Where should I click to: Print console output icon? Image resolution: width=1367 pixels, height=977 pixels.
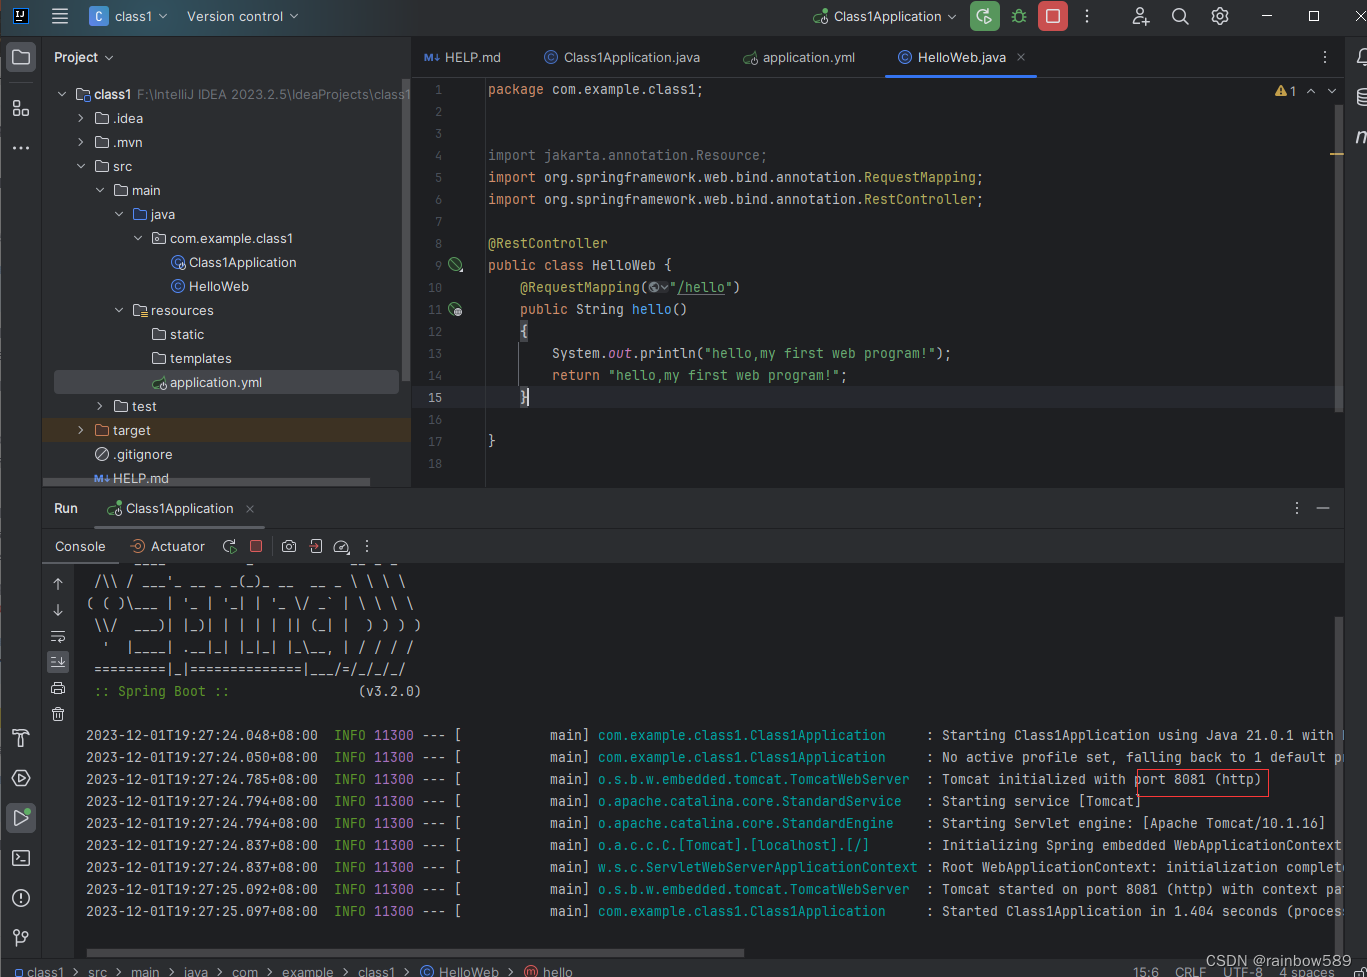58,688
